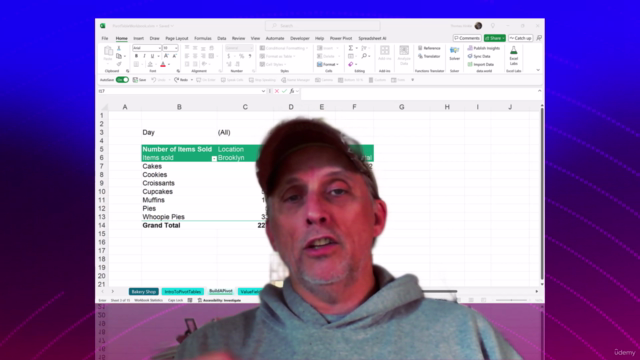Toggle Bold formatting

coord(136,56)
